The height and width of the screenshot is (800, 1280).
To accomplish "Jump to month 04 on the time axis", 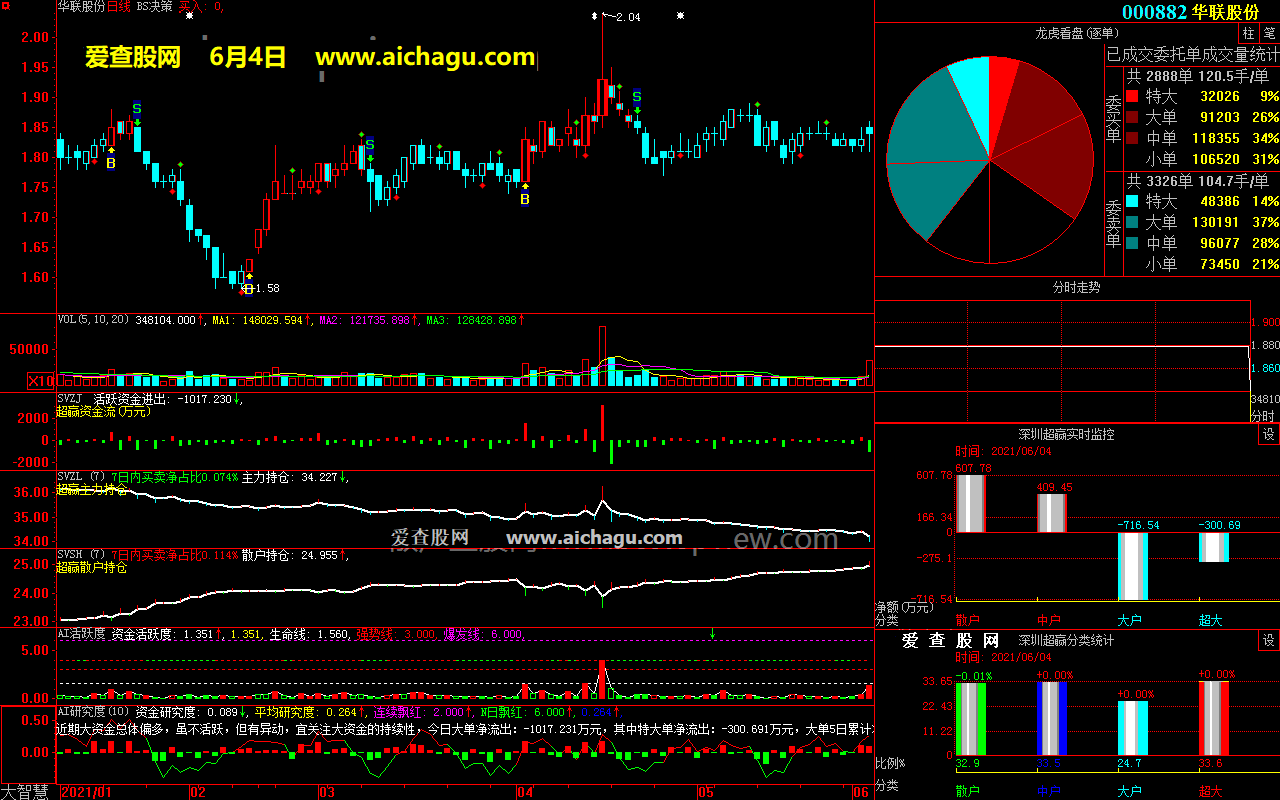I will [x=525, y=792].
